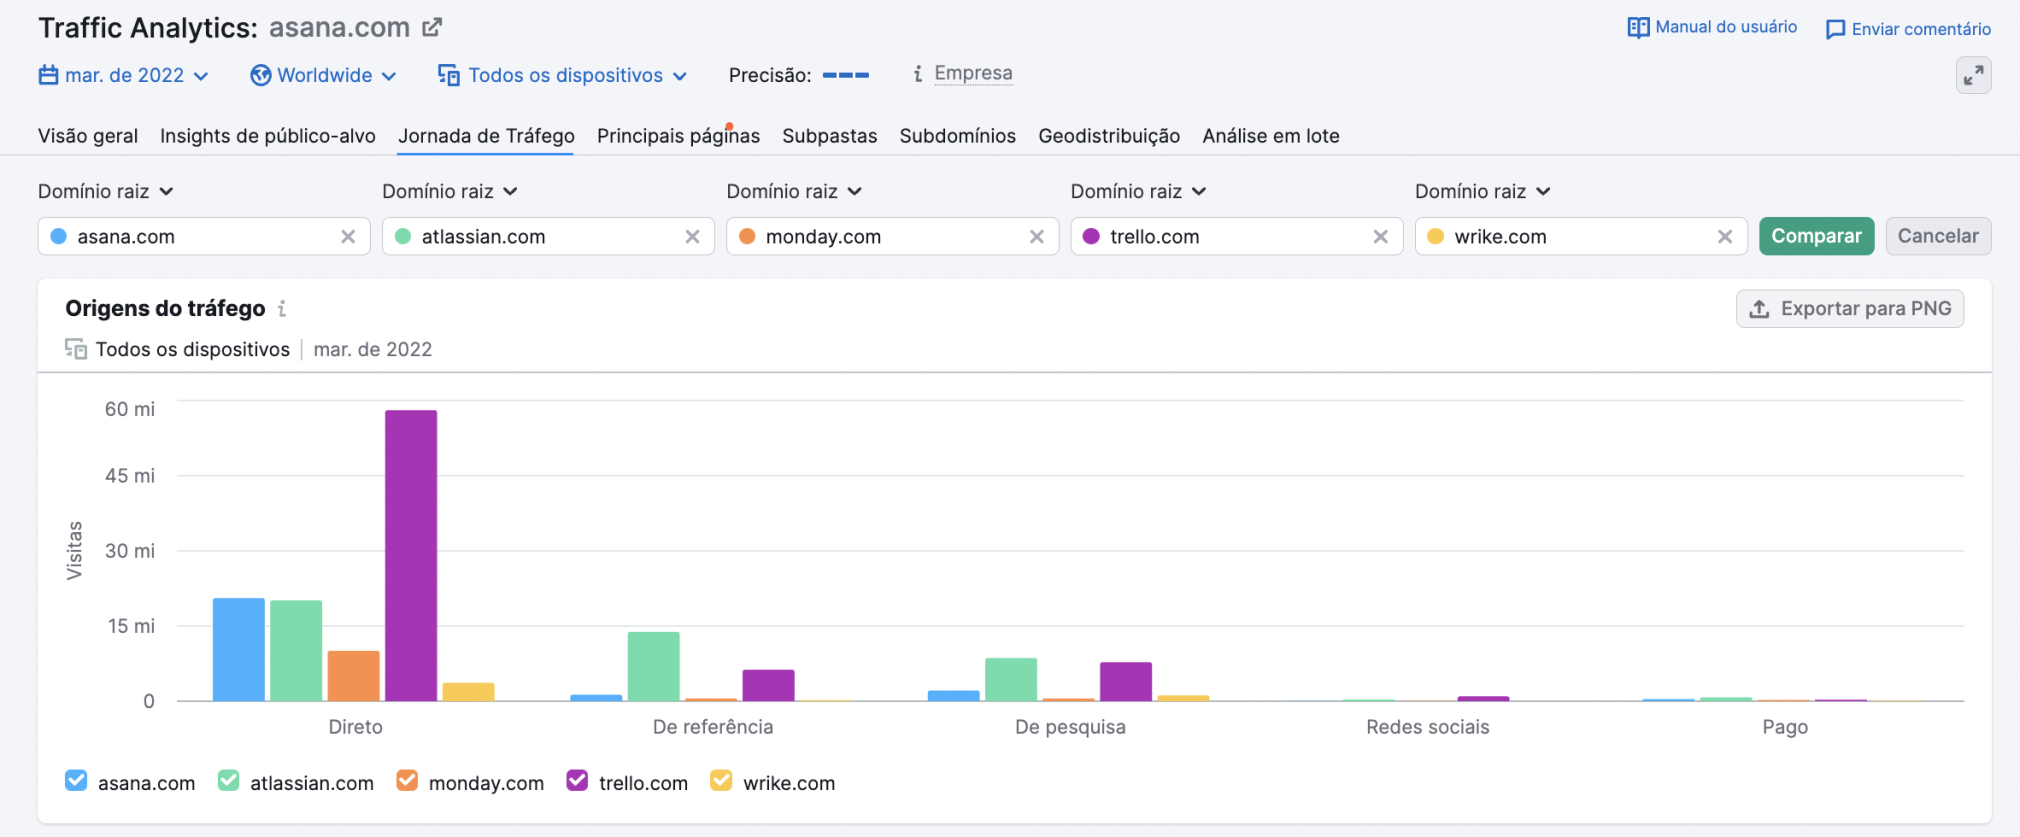
Task: Click the info icon beside Origens do tráfego
Action: click(282, 308)
